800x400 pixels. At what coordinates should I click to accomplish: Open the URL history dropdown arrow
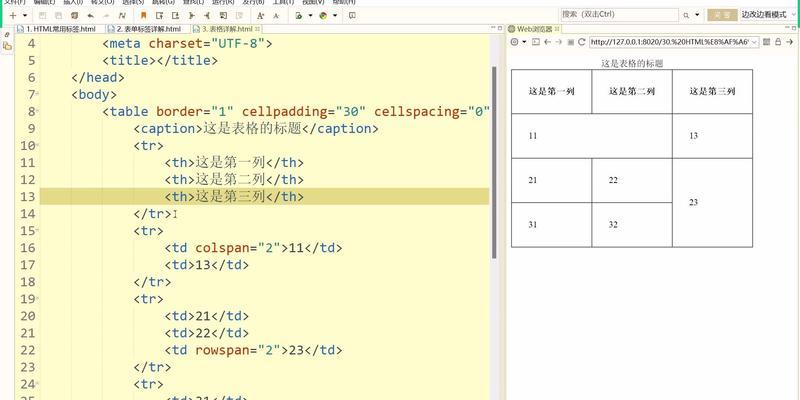click(755, 42)
